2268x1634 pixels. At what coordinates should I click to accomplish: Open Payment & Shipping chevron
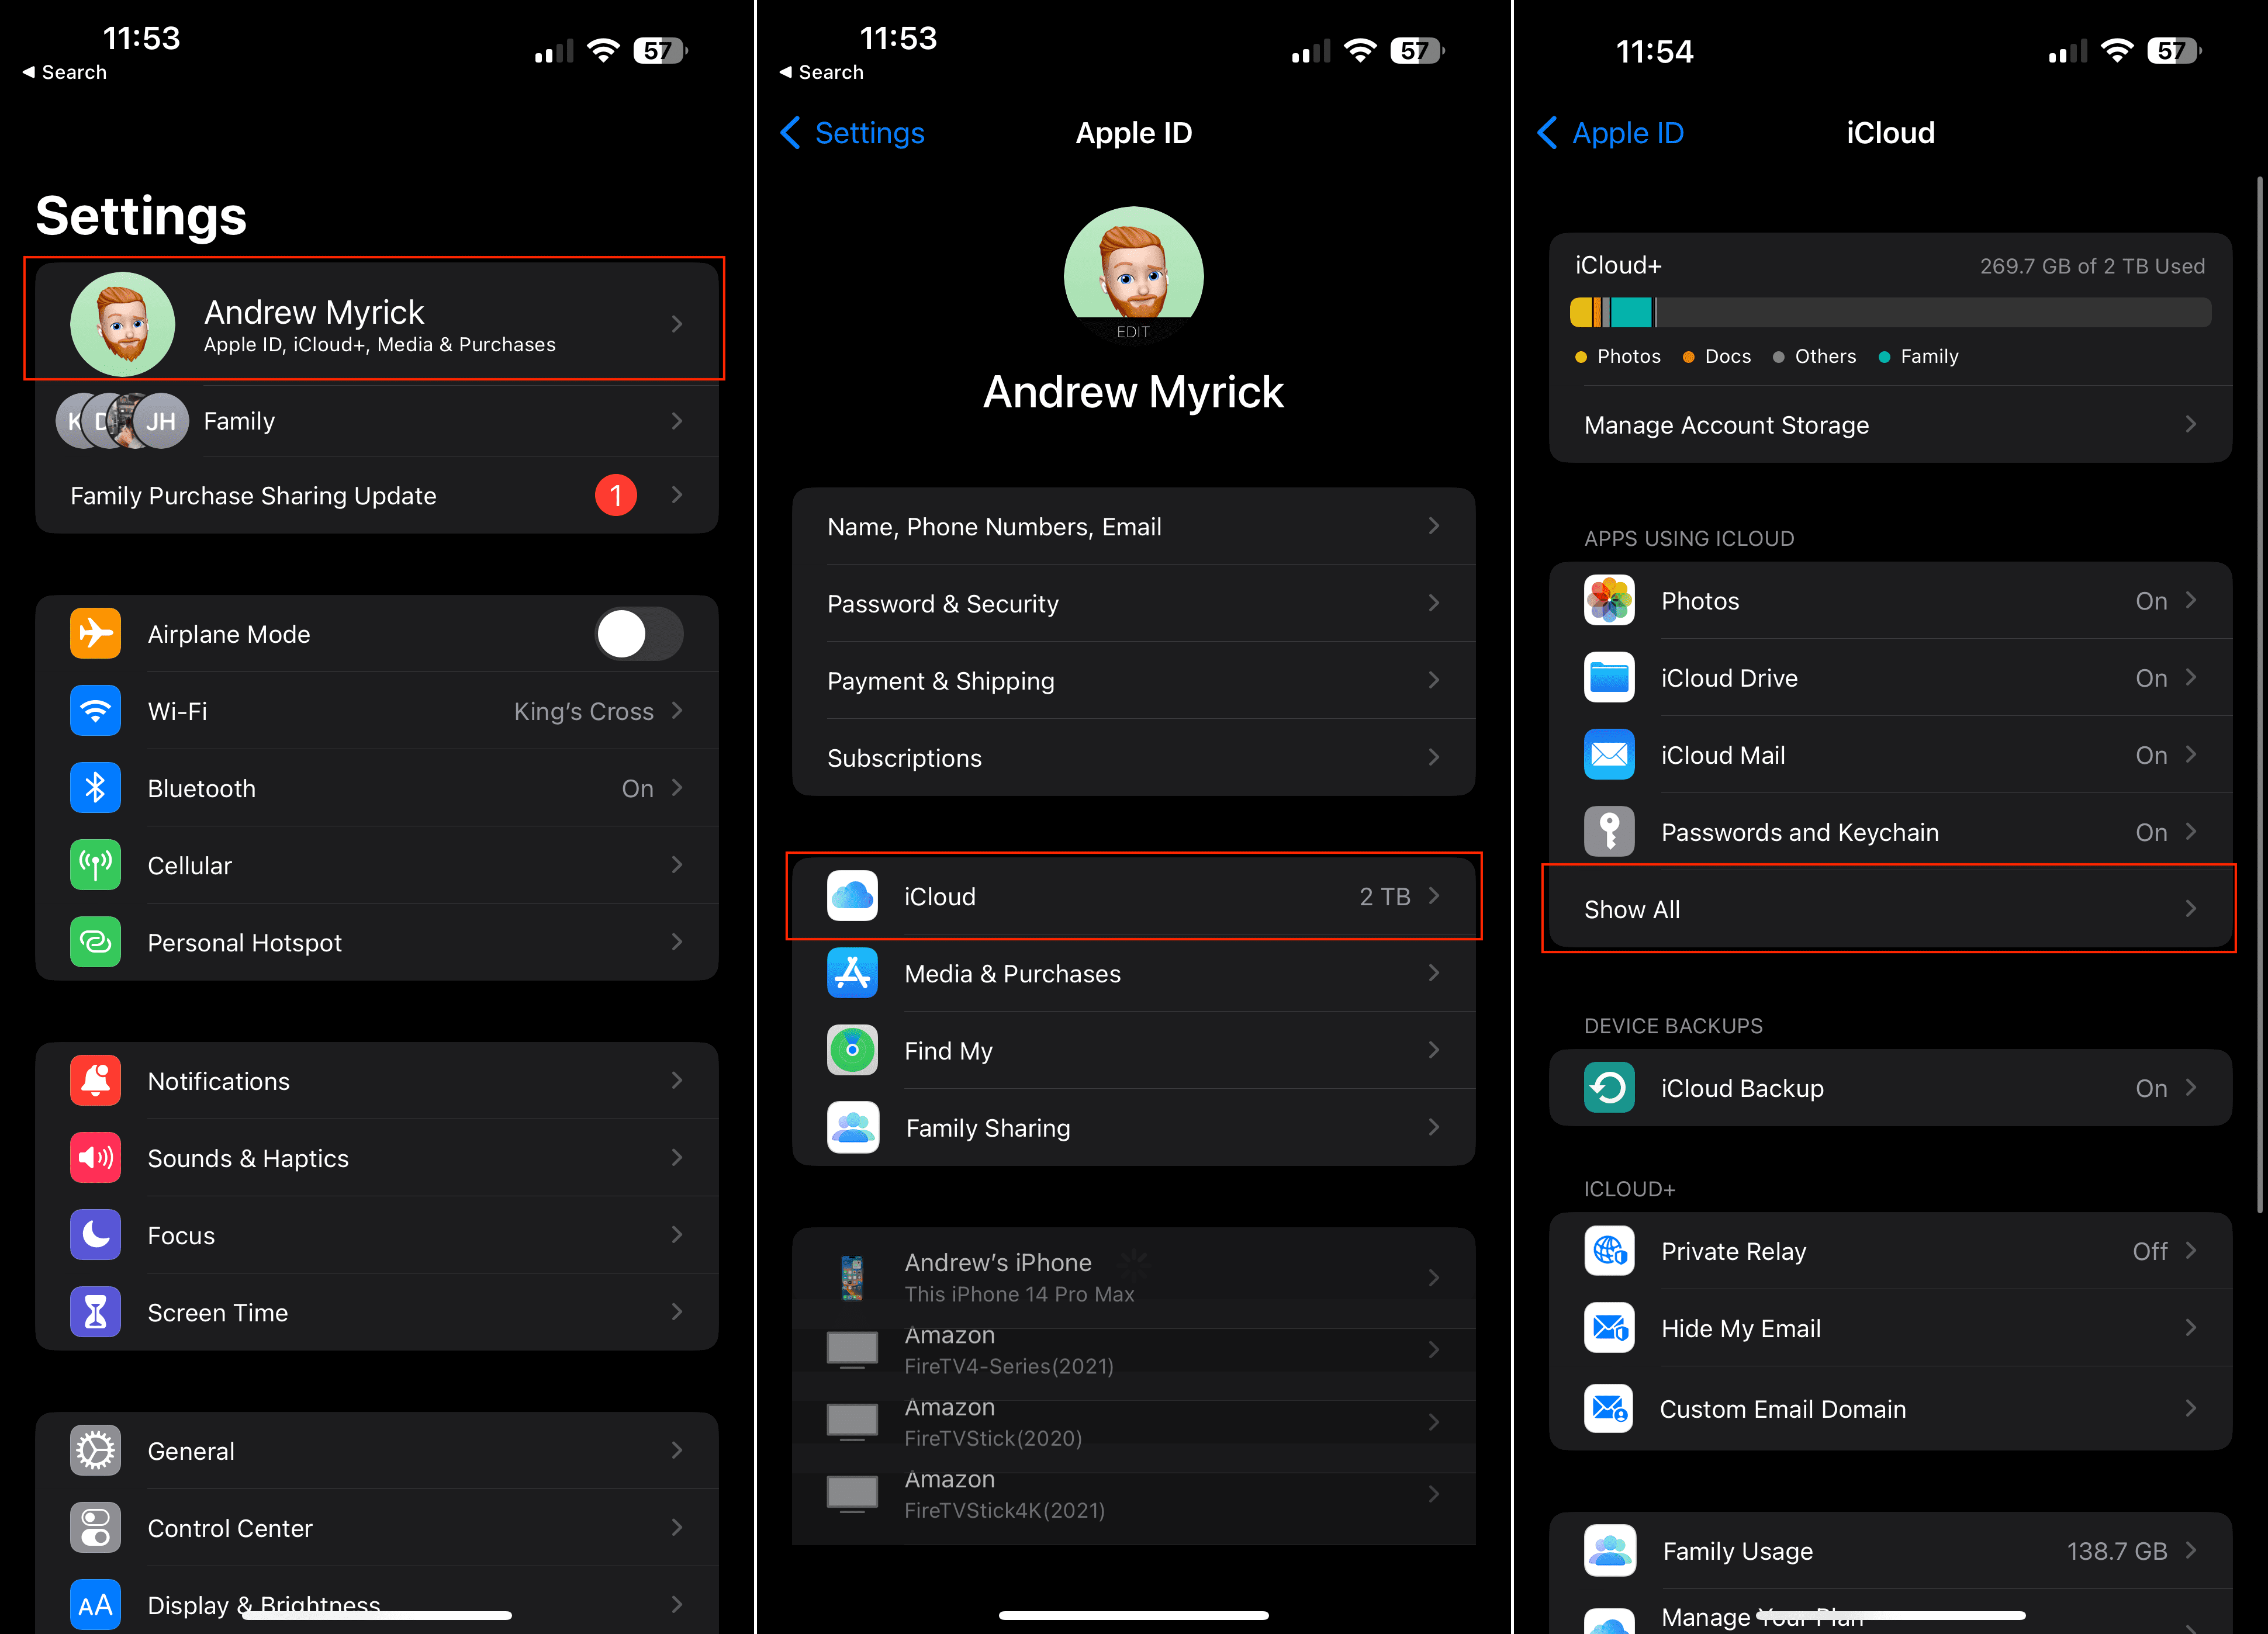1434,680
